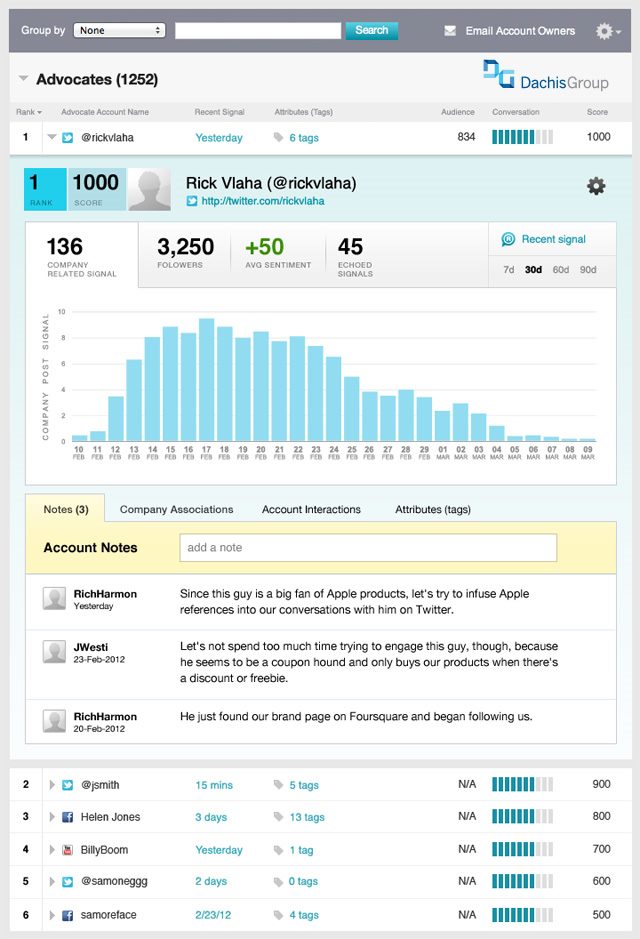
Task: Open the Group by None dropdown
Action: 119,30
